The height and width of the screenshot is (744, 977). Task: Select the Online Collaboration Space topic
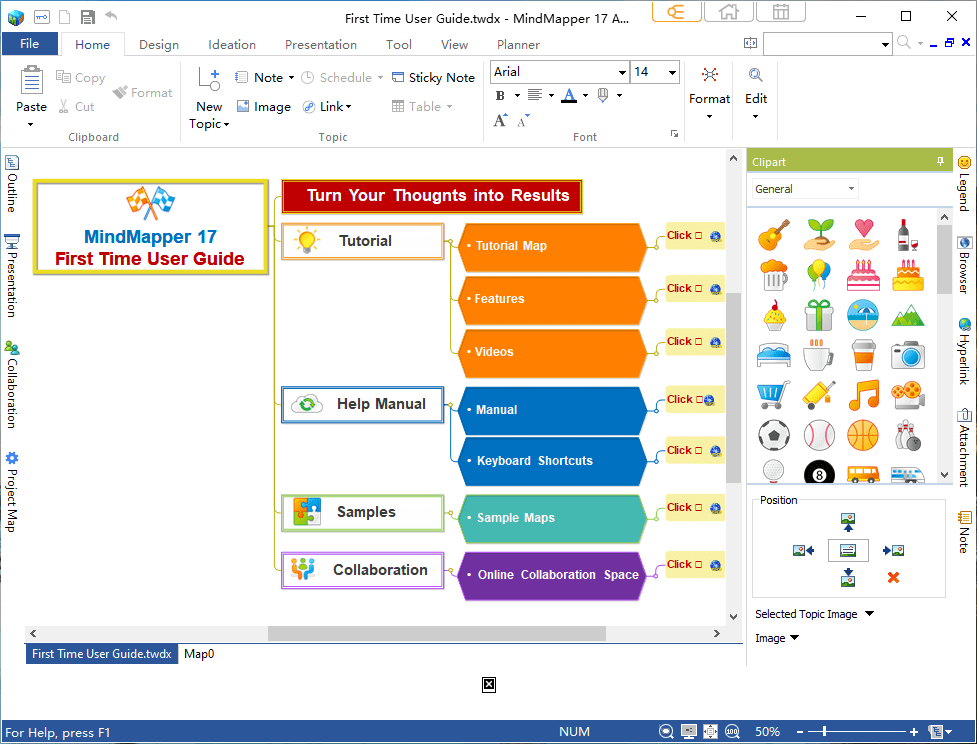tap(552, 575)
